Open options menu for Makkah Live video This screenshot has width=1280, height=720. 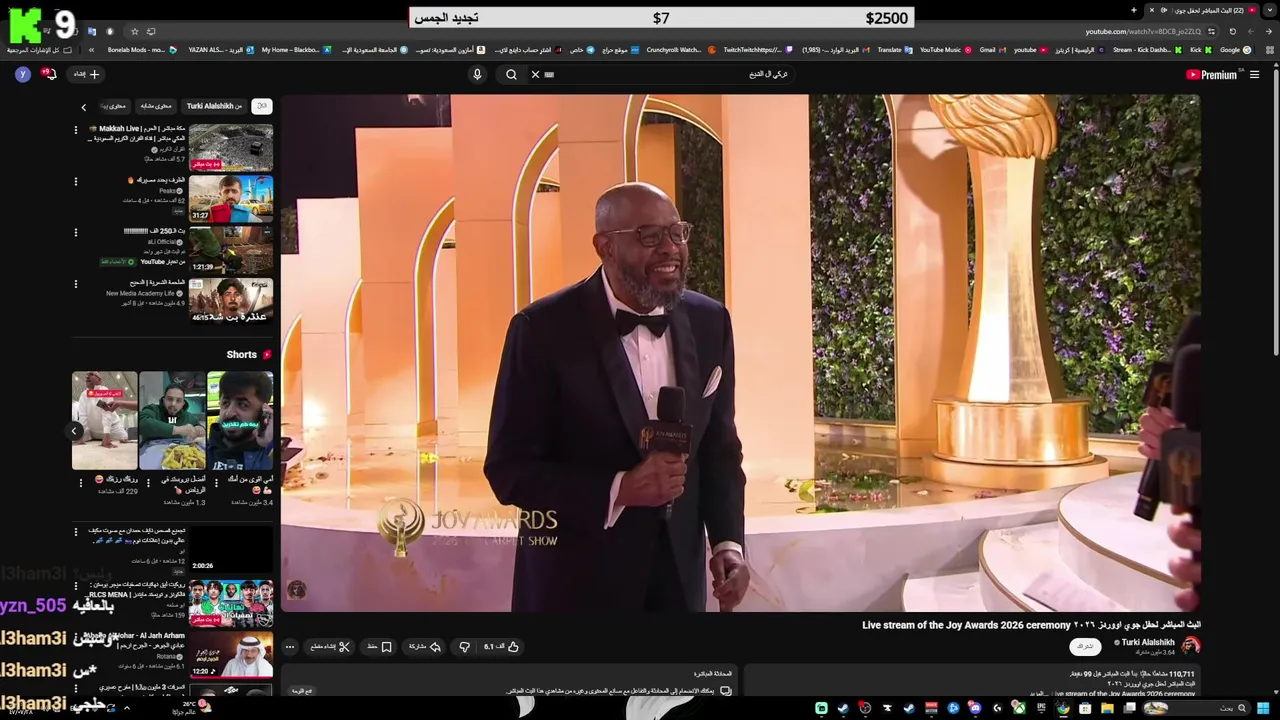(75, 130)
